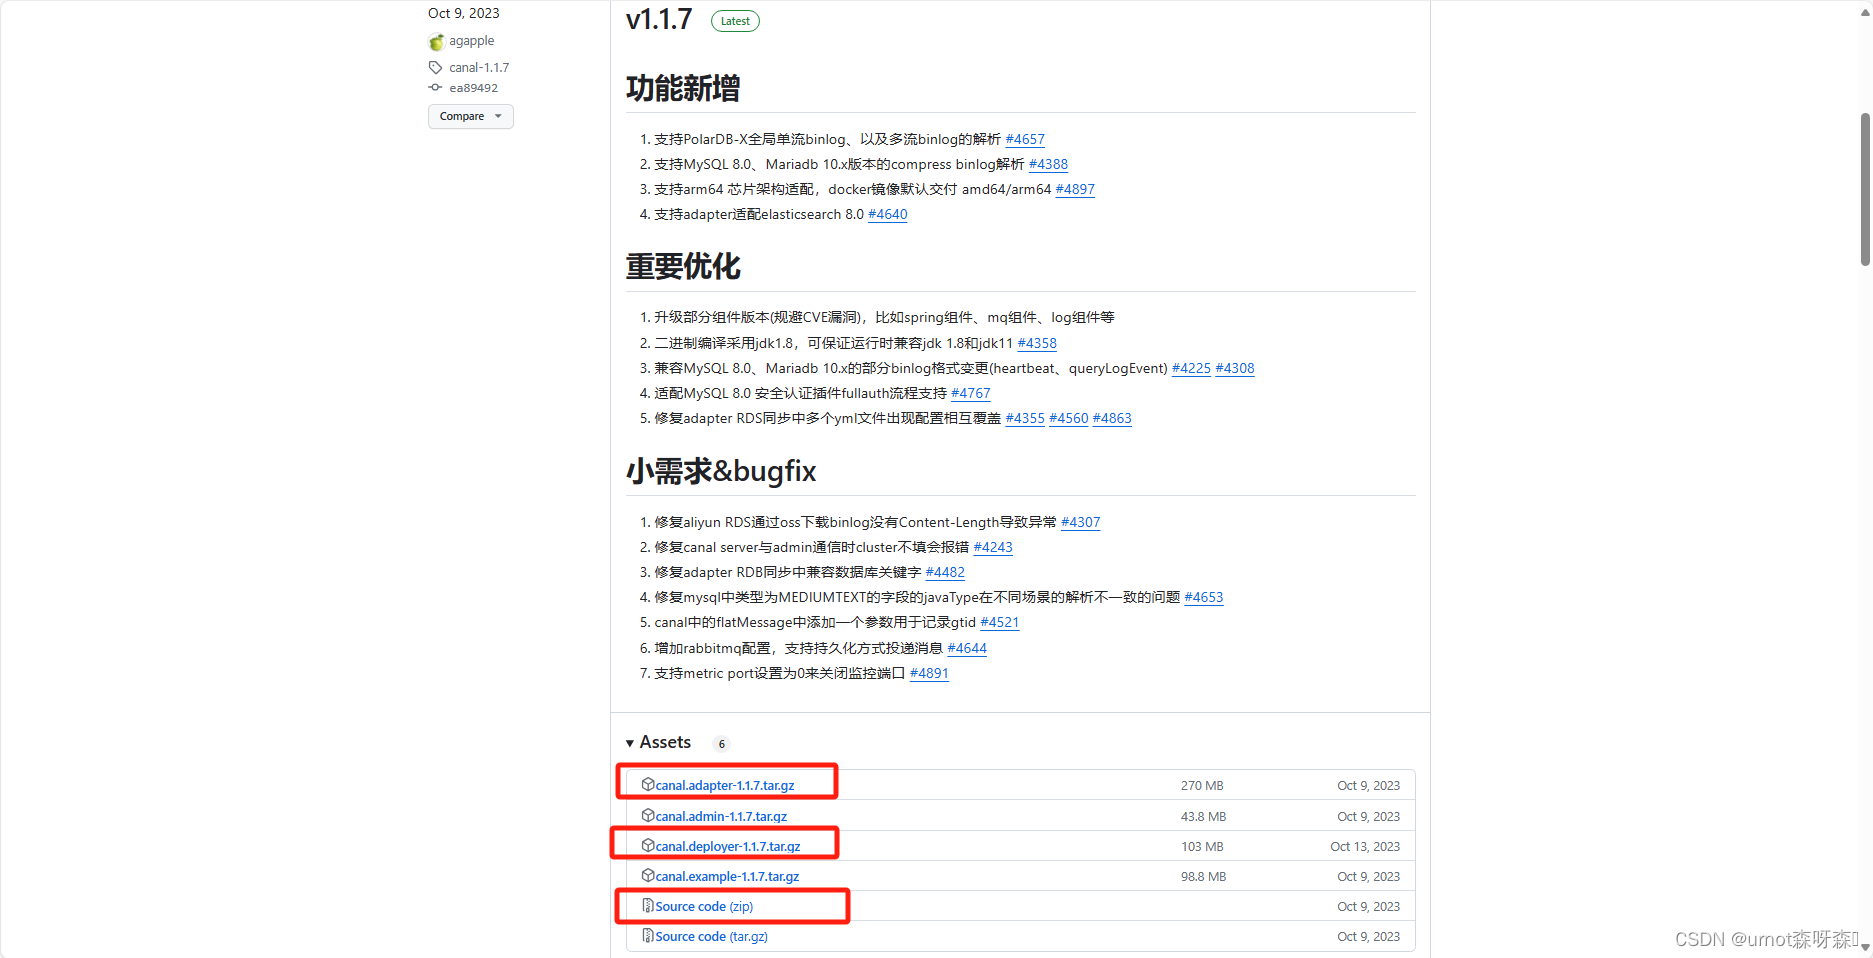The height and width of the screenshot is (958, 1873).
Task: Download Source code (zip)
Action: click(x=704, y=906)
